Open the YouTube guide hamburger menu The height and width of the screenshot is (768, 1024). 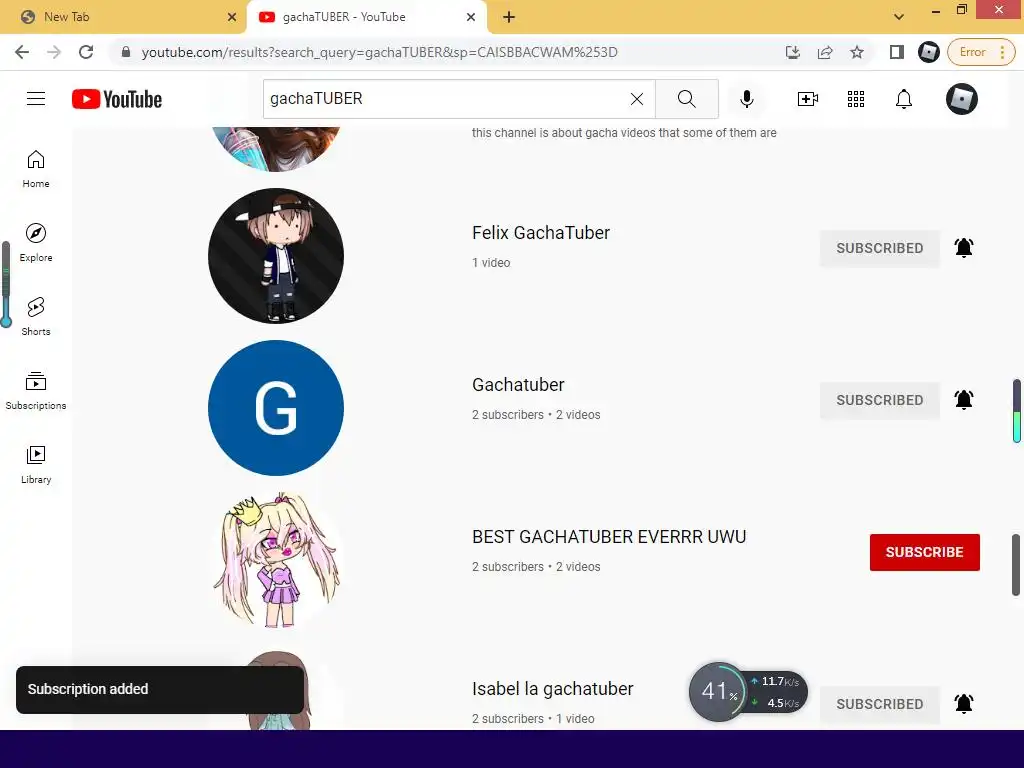click(x=36, y=99)
